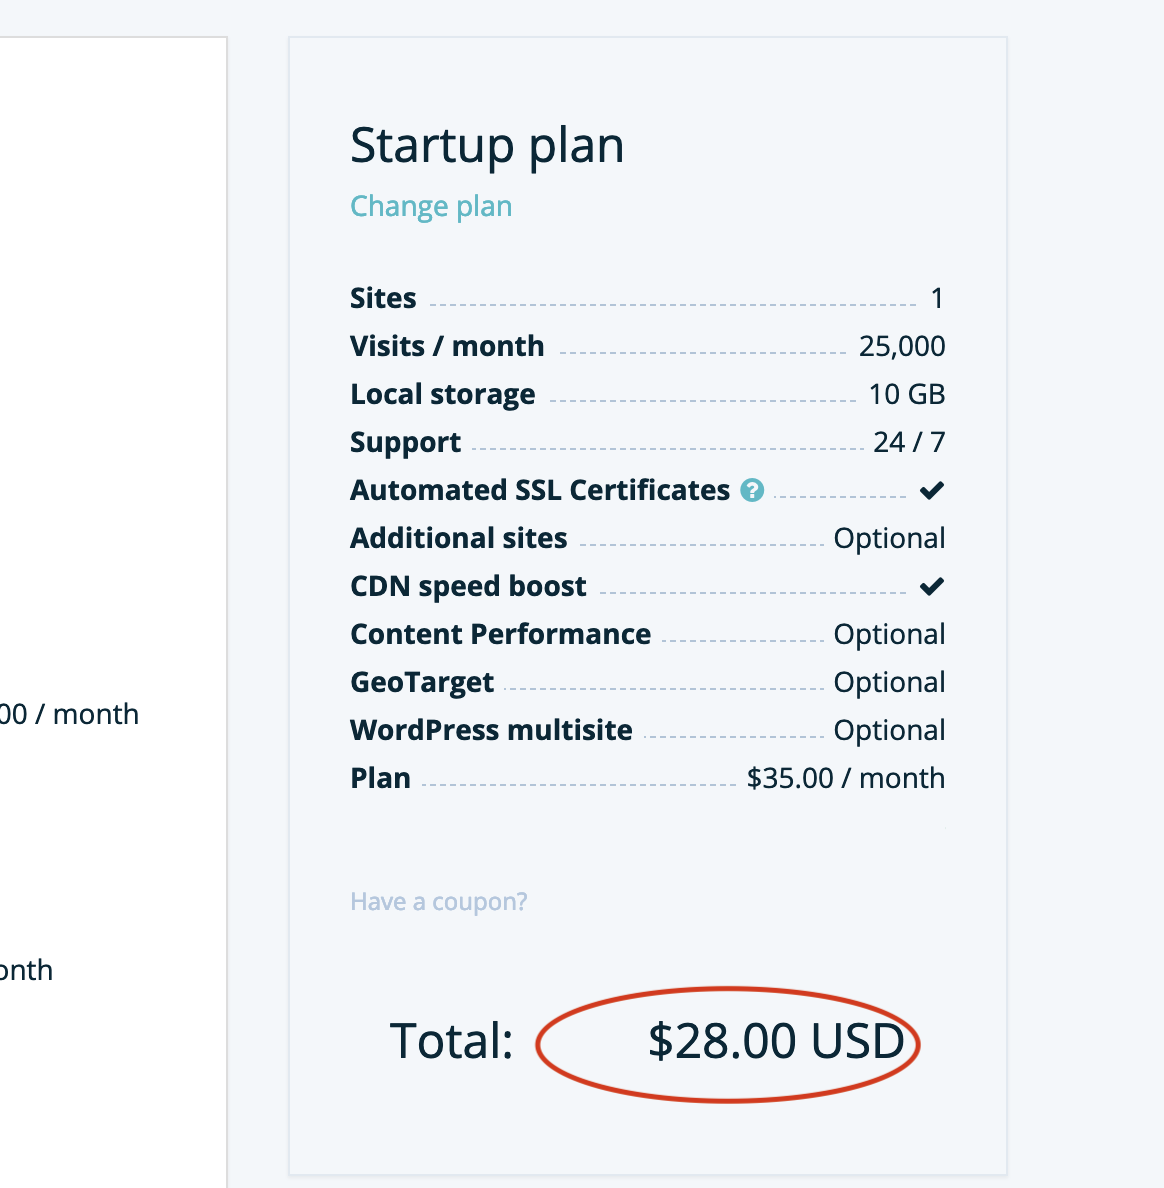Click the Total: label
The height and width of the screenshot is (1188, 1164).
click(451, 1041)
